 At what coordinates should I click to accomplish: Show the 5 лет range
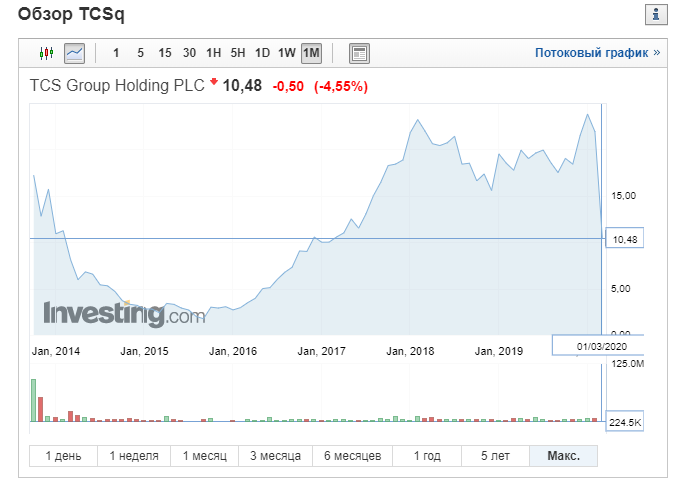[x=495, y=456]
